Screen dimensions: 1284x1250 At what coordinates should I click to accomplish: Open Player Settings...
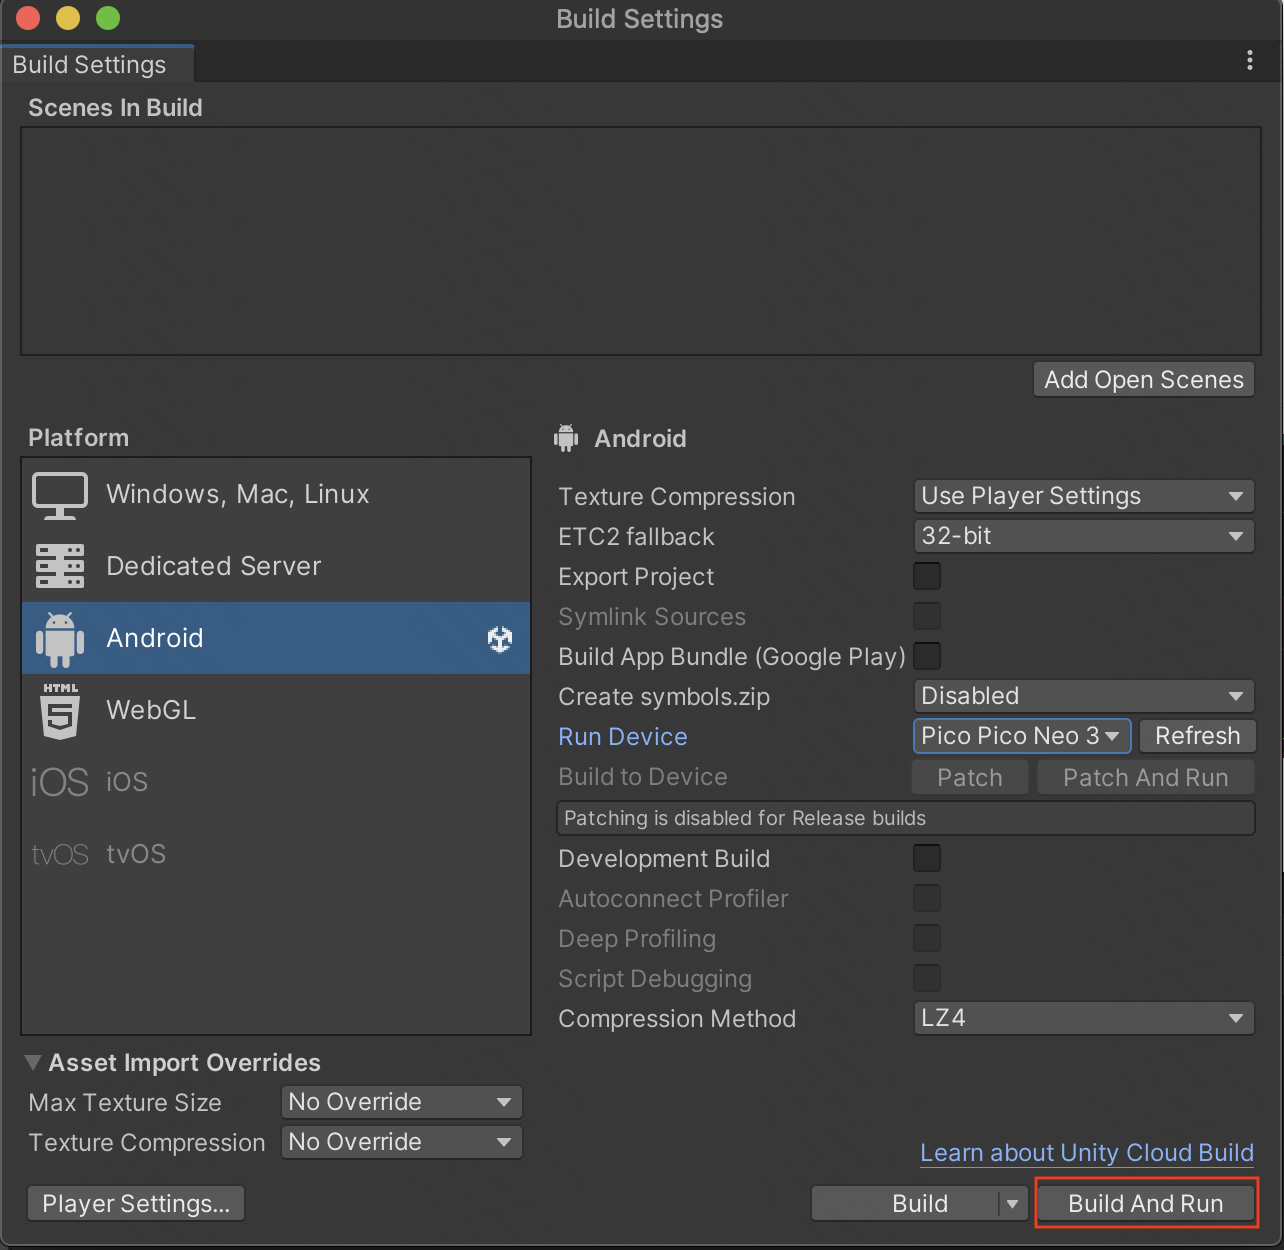click(x=136, y=1204)
